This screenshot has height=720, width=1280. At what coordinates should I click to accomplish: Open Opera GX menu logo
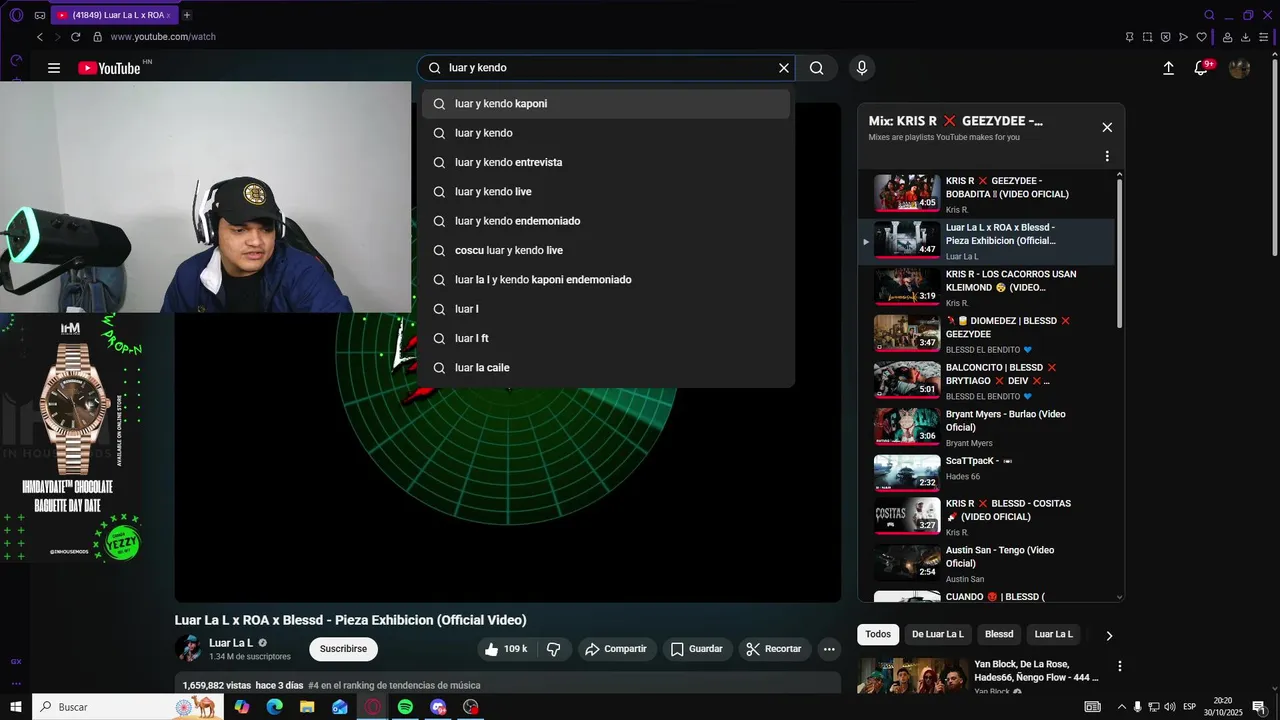(16, 15)
